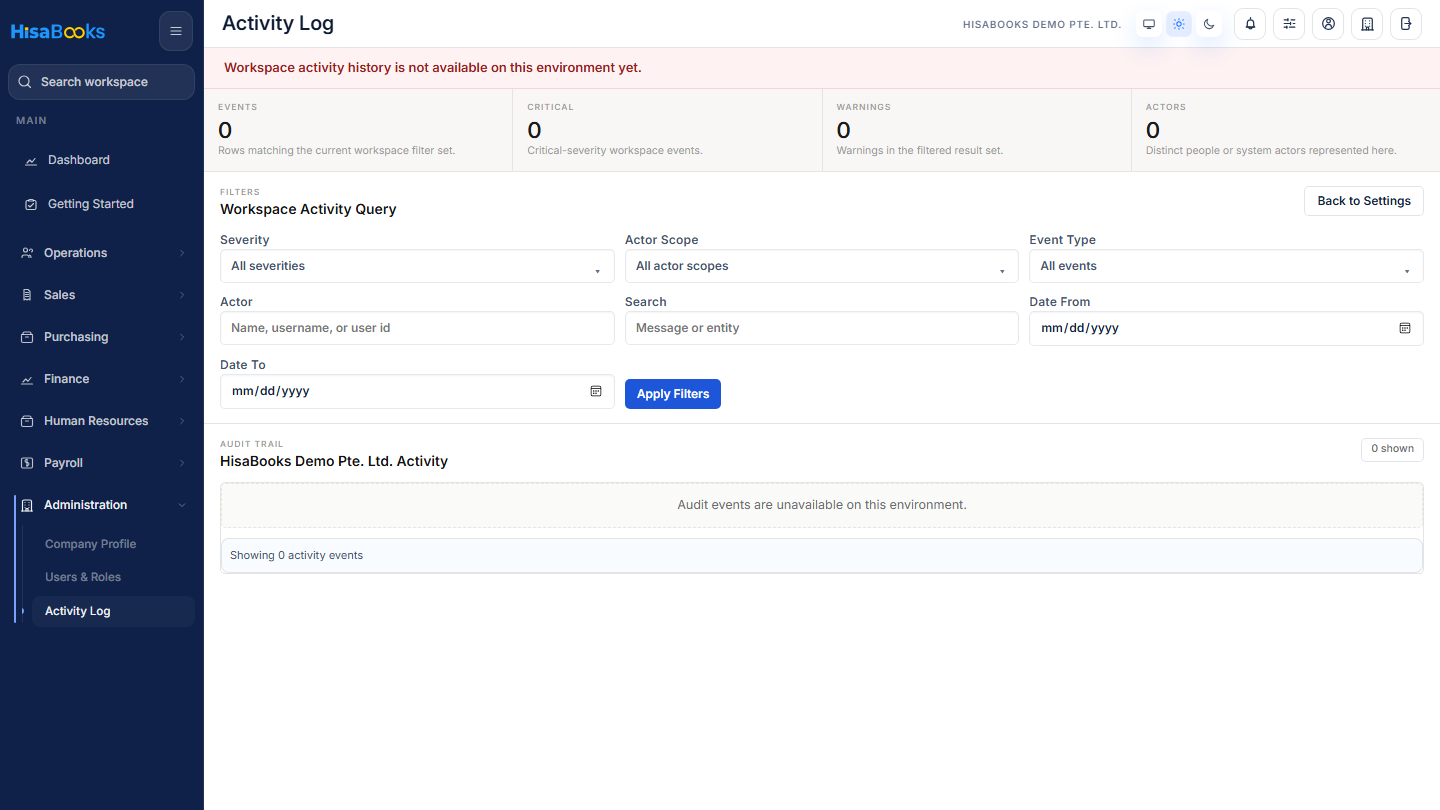
Task: Click Purchasing bag icon
Action: [27, 337]
